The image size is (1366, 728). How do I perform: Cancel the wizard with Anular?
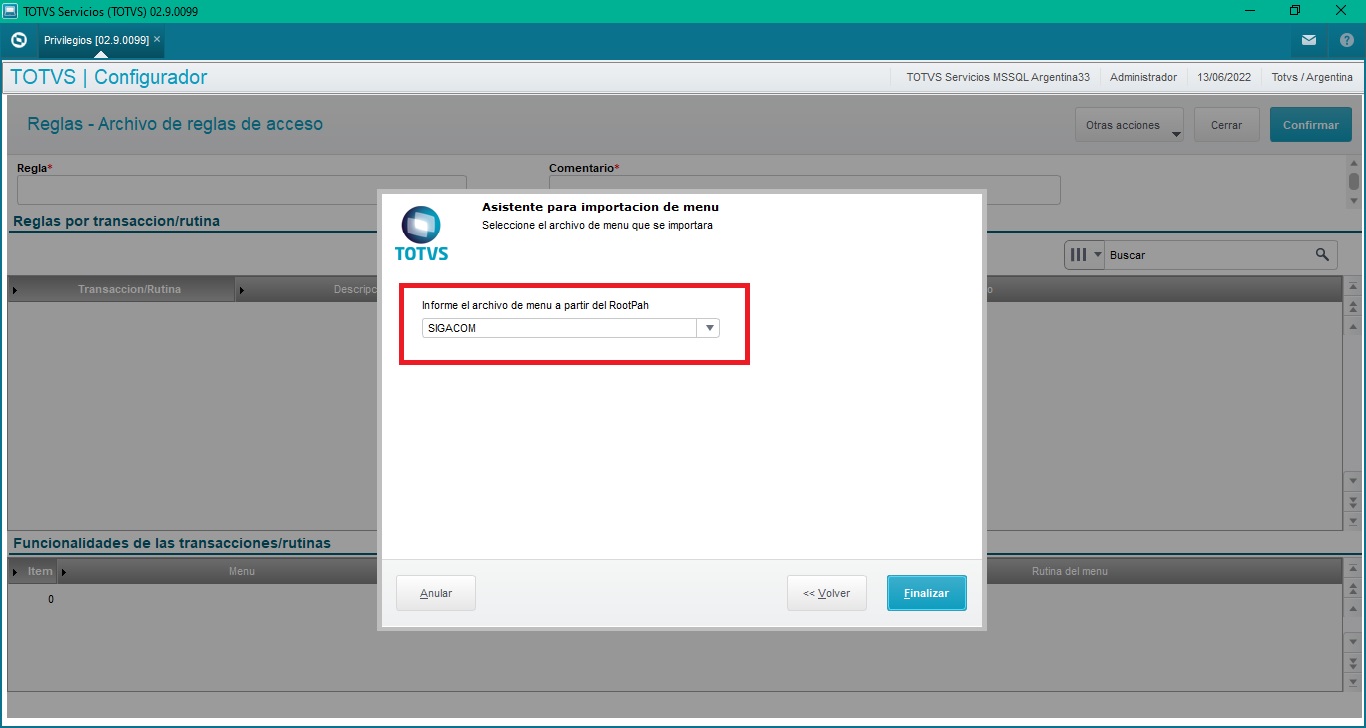pyautogui.click(x=436, y=593)
